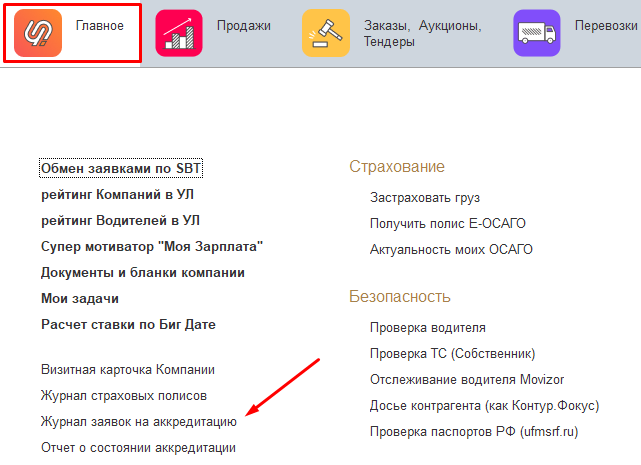Click the yellow auction gavel icon
Viewport: 641px width, 465px height.
(326, 33)
